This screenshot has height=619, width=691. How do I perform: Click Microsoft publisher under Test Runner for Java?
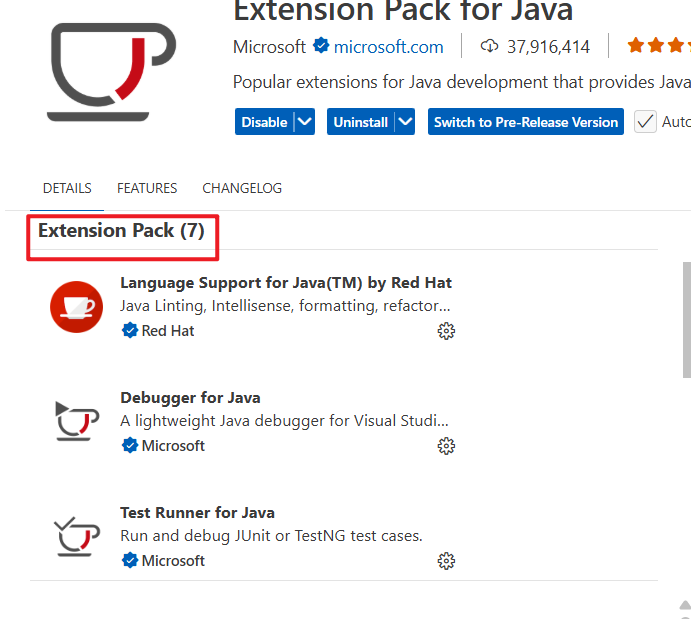pyautogui.click(x=173, y=561)
